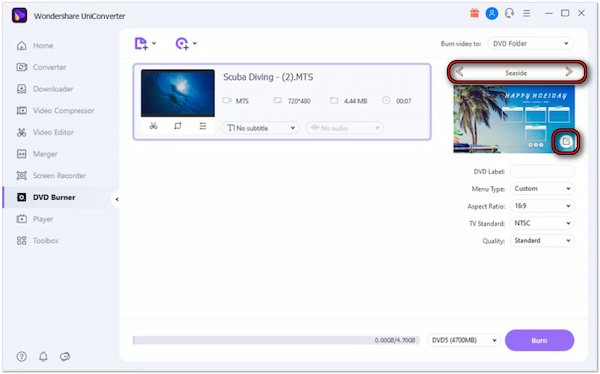Open the TV Standard dropdown
Viewport: 600px width, 374px height.
click(x=542, y=223)
